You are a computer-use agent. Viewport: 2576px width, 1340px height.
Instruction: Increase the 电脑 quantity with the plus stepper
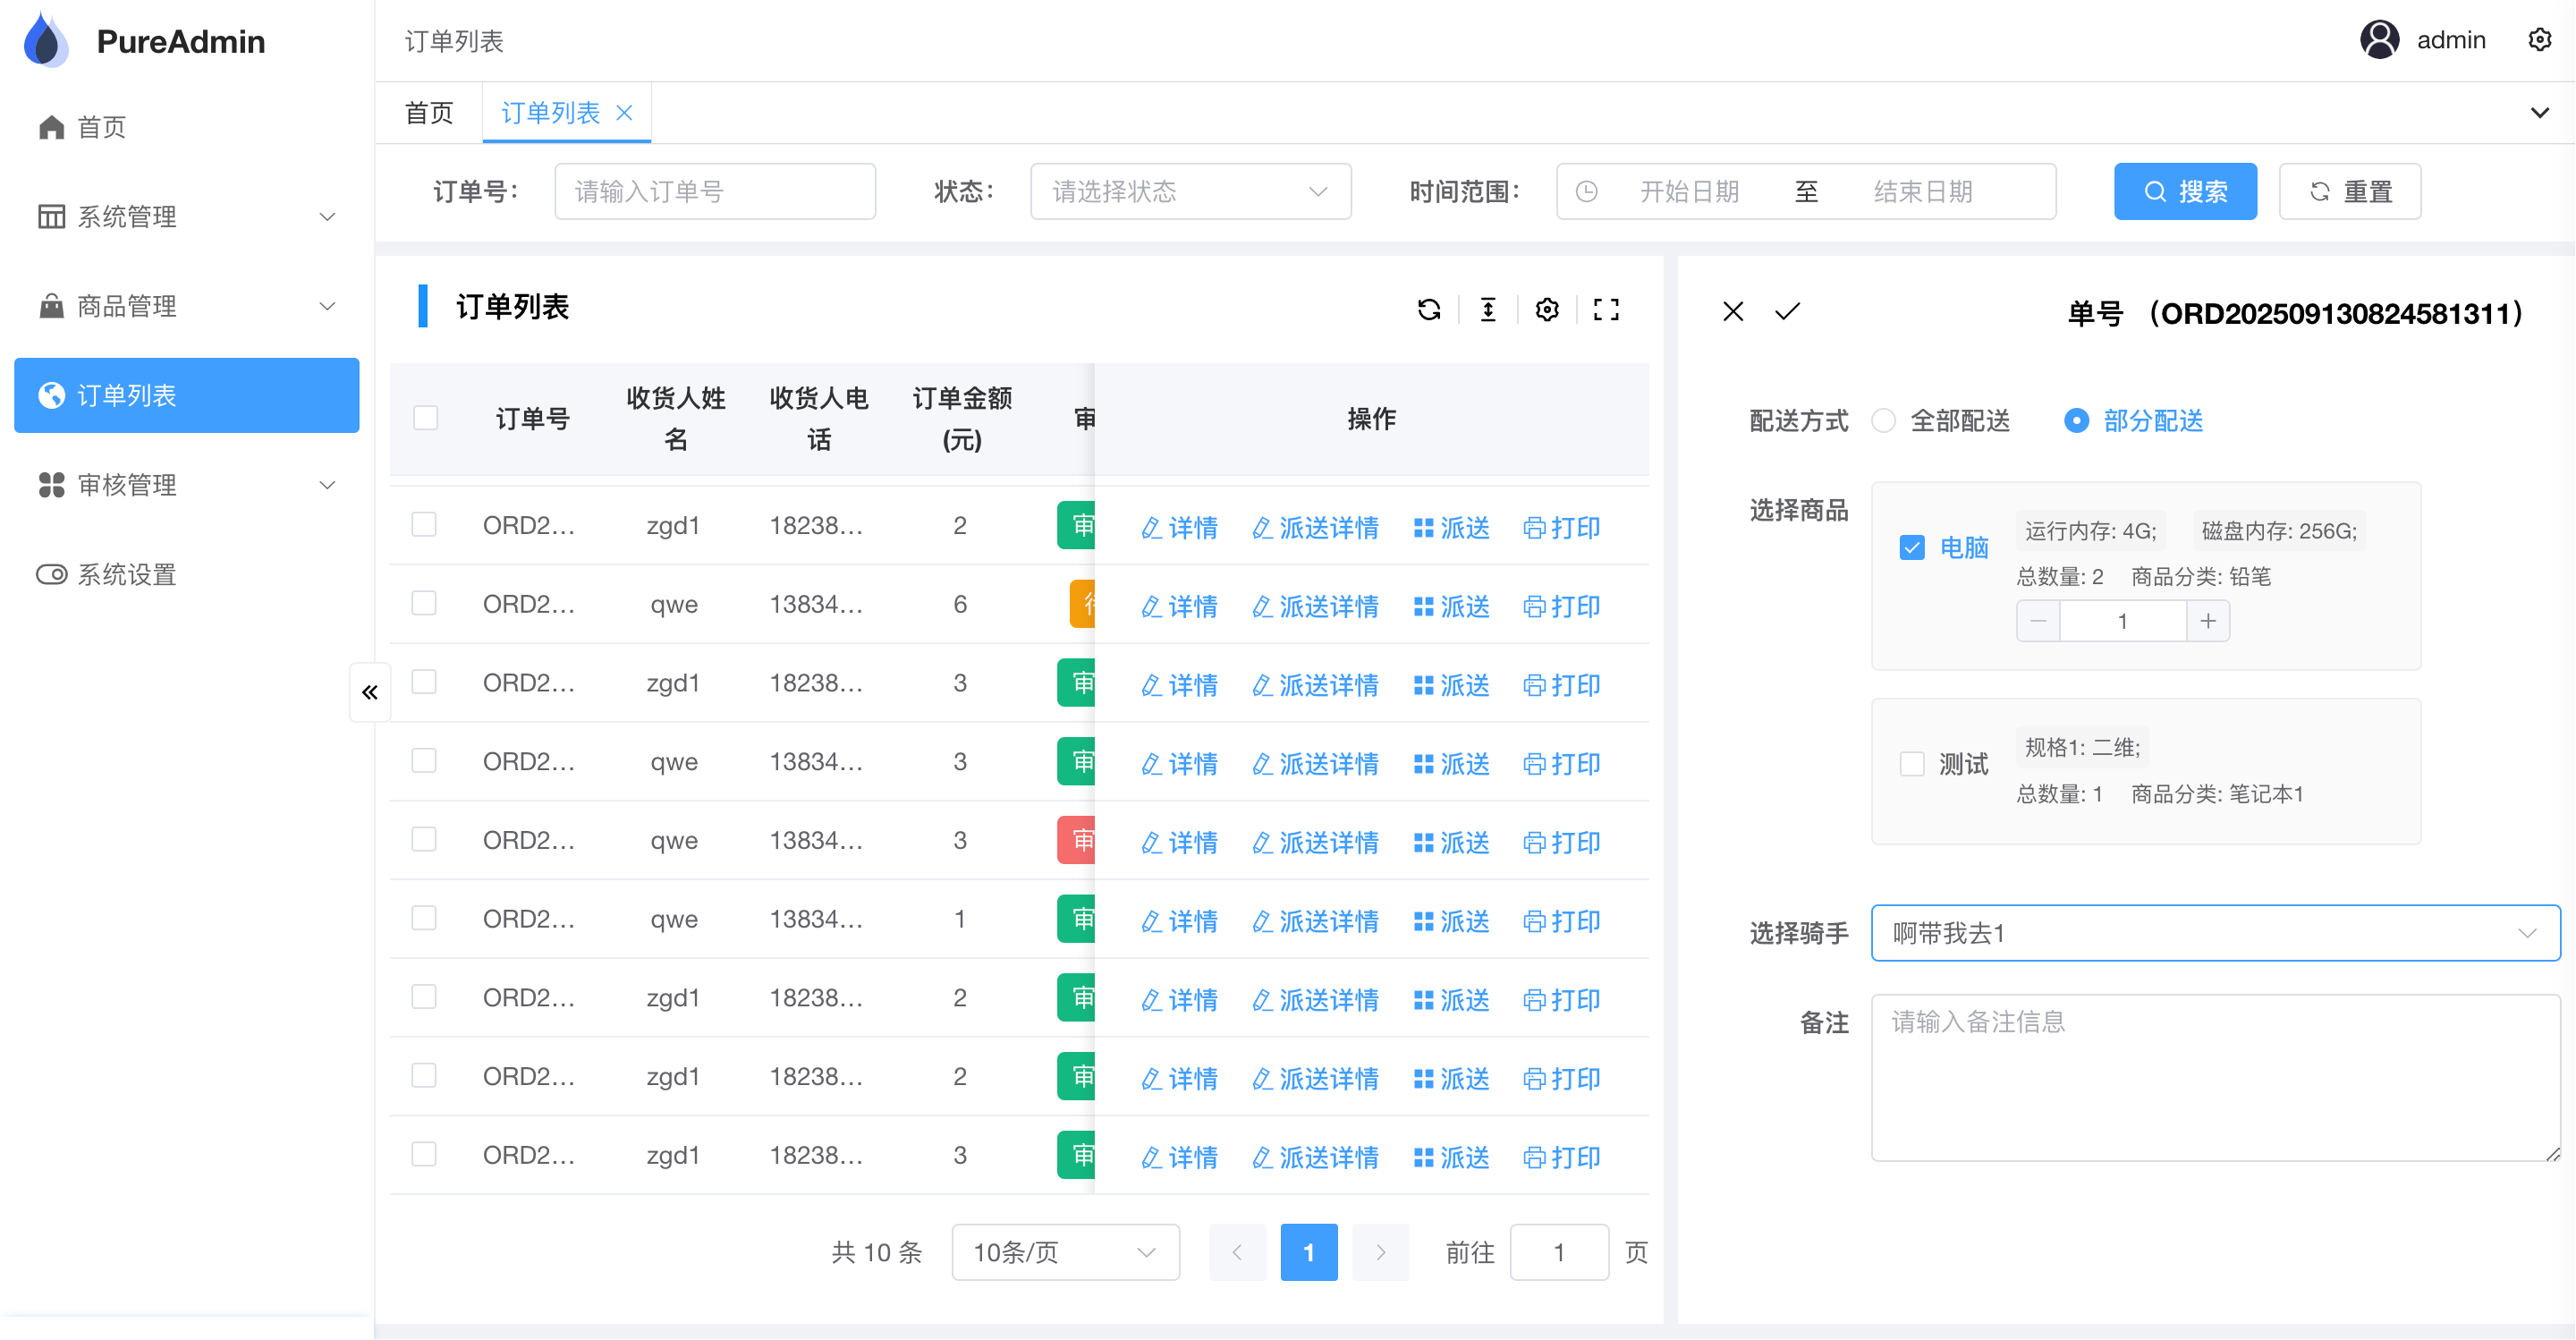coord(2208,622)
